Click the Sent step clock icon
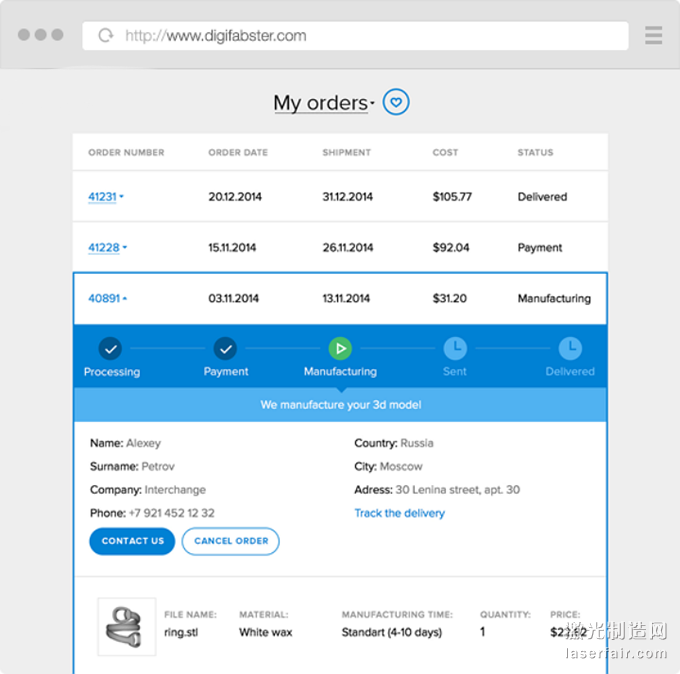Viewport: 680px width, 674px height. click(x=455, y=349)
